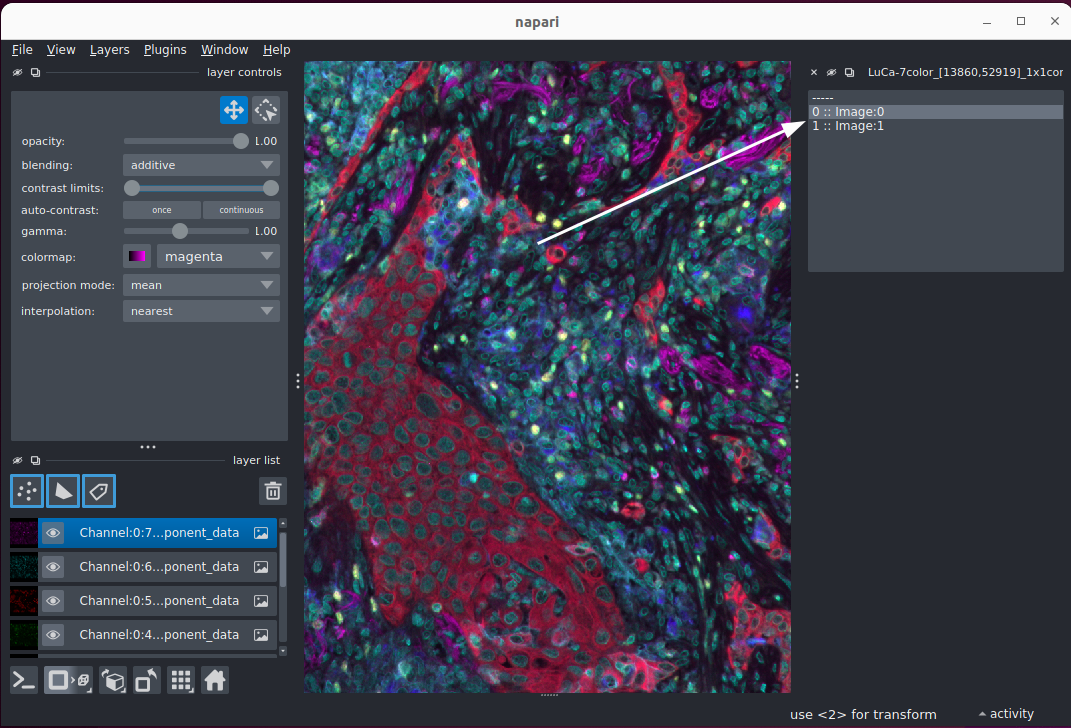Add a new Shapes layer
This screenshot has width=1071, height=728.
coord(62,491)
